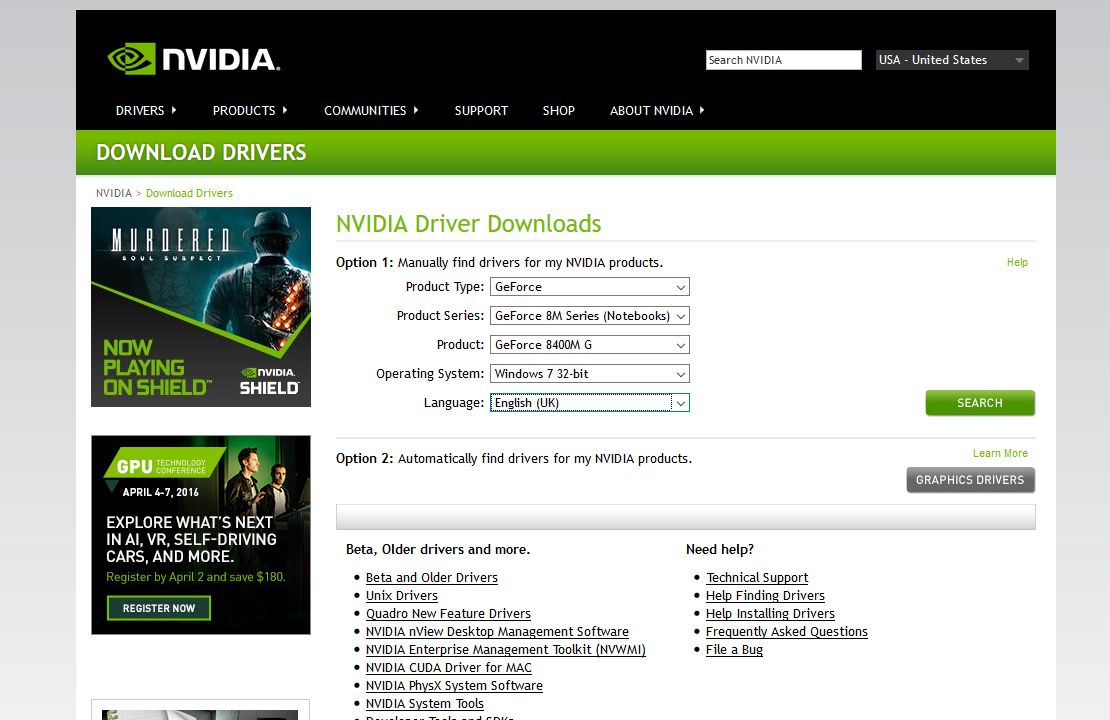1110x720 pixels.
Task: Go to the SUPPORT page
Action: [x=481, y=110]
